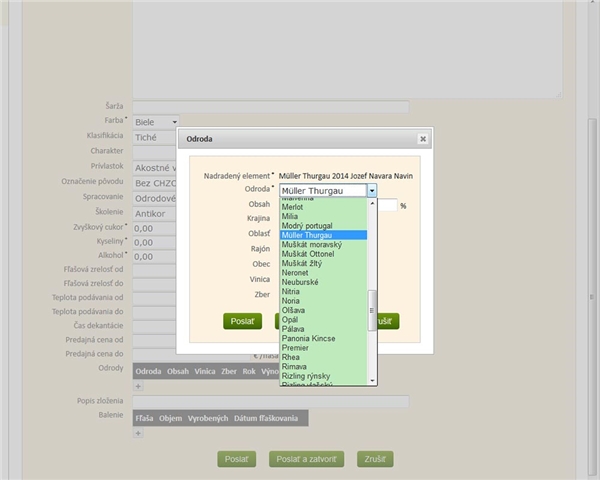Click Poslať button in Odroda dialog

point(243,321)
